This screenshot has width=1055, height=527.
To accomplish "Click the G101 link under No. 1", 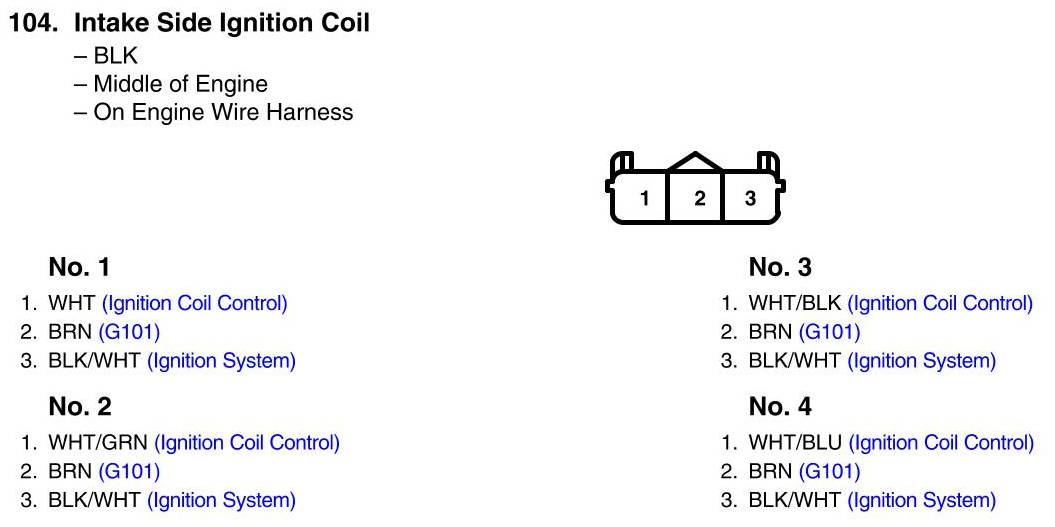I will pos(129,332).
